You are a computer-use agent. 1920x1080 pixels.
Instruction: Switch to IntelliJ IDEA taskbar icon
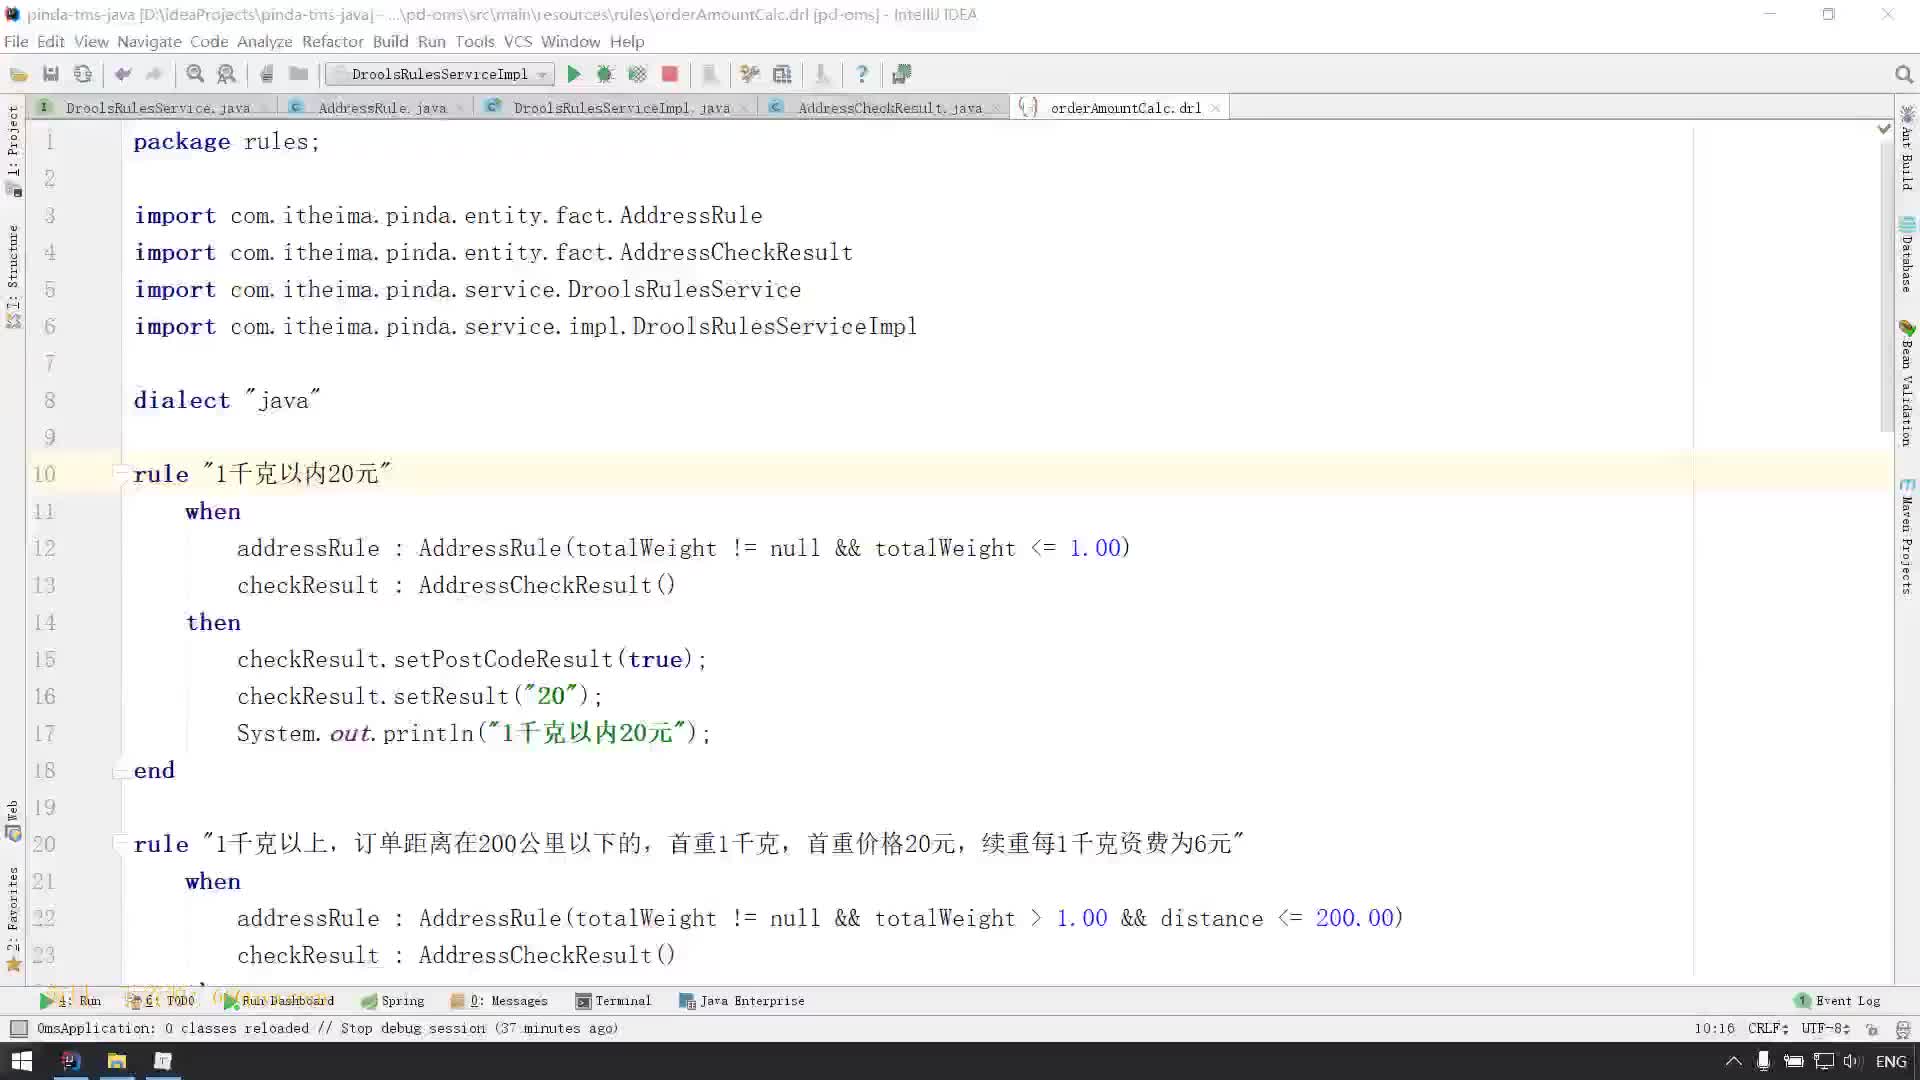(70, 1061)
